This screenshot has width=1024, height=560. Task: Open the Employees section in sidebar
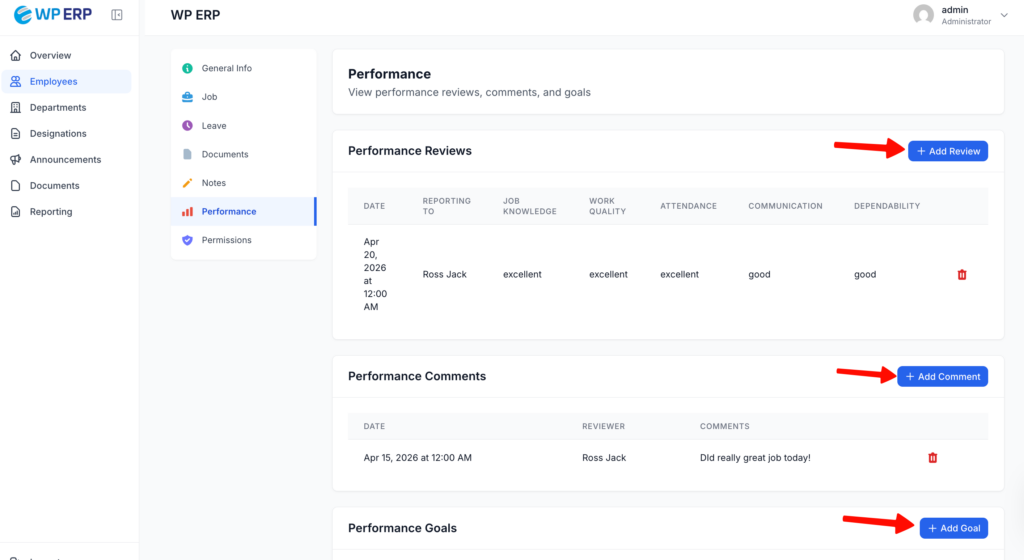(53, 81)
